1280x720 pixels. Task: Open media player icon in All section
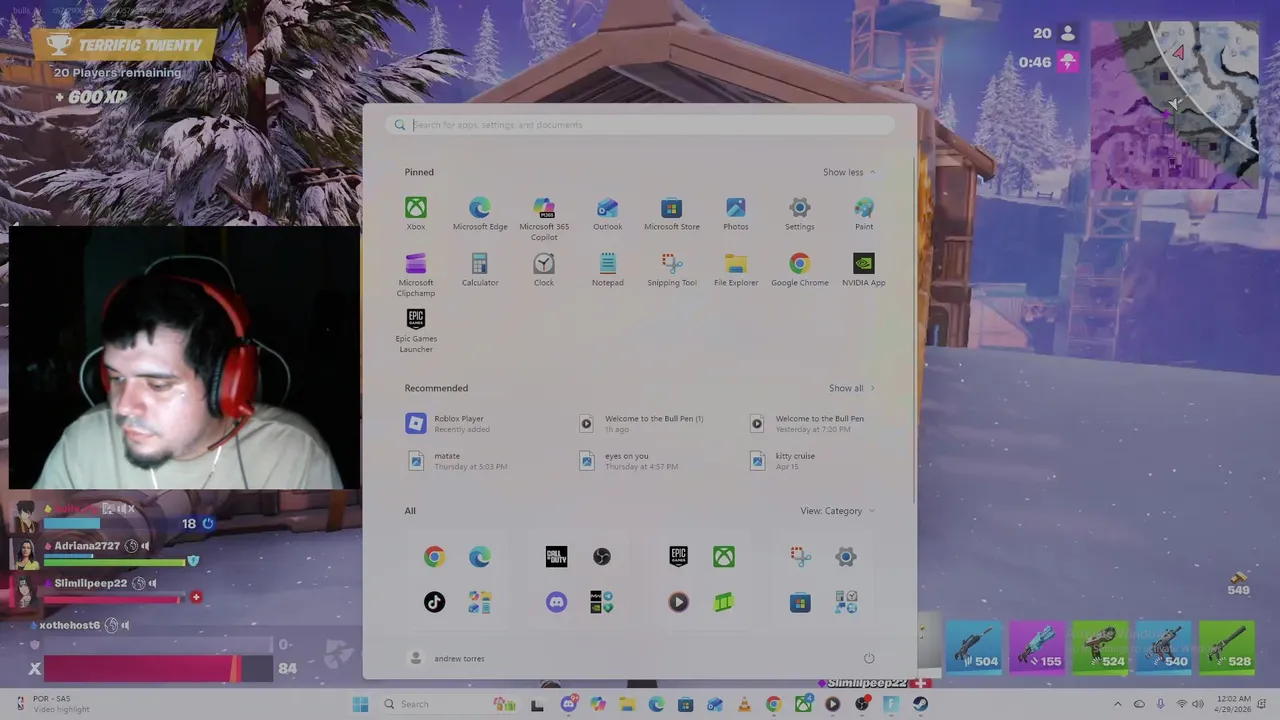coord(678,602)
